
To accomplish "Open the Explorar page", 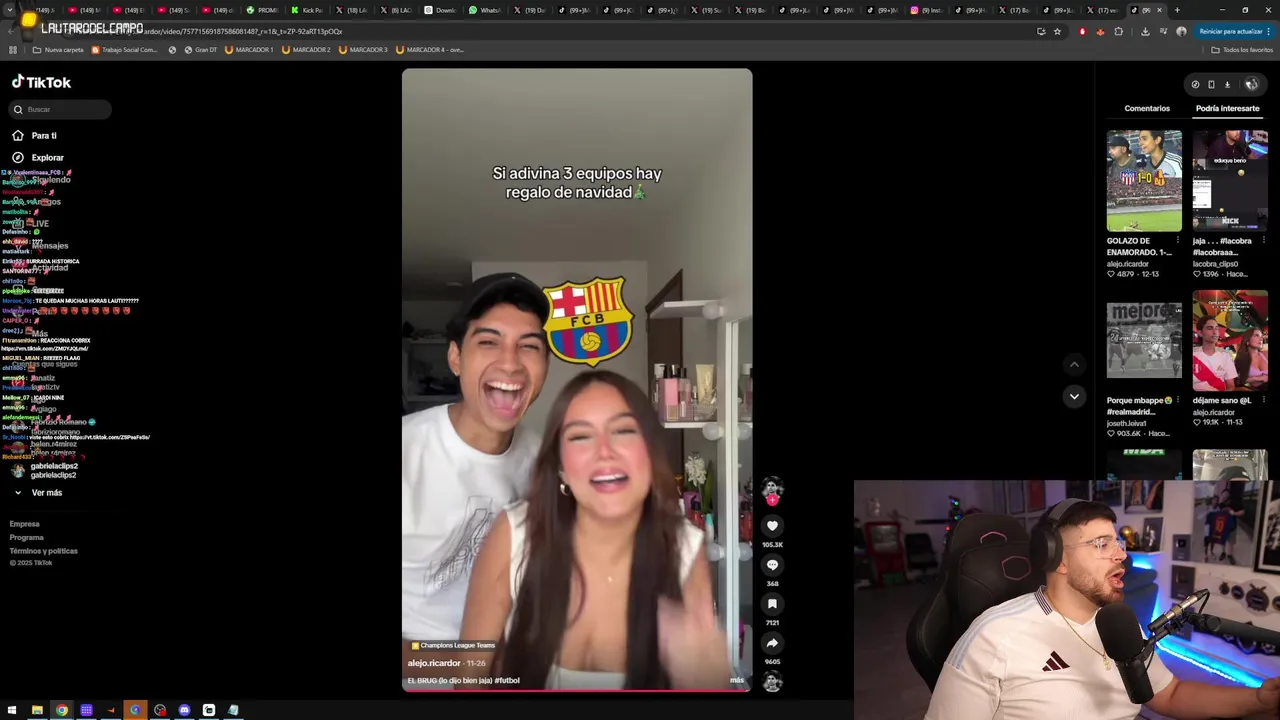I will pyautogui.click(x=47, y=157).
